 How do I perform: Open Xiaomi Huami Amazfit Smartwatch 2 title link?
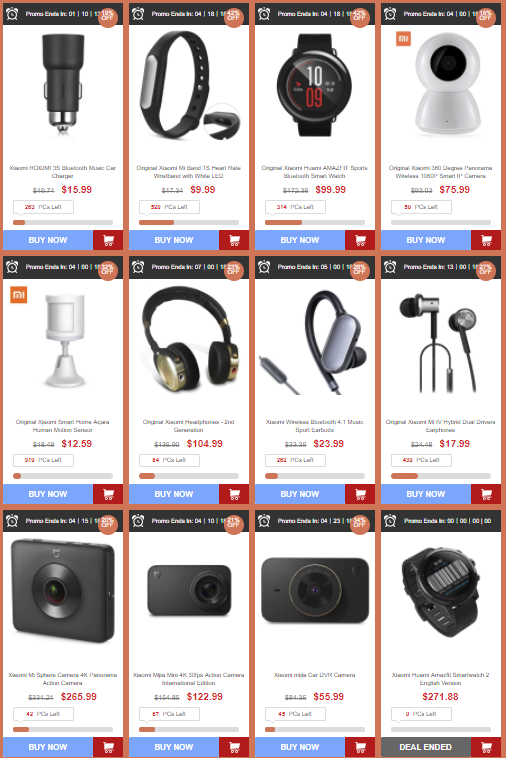(440, 679)
